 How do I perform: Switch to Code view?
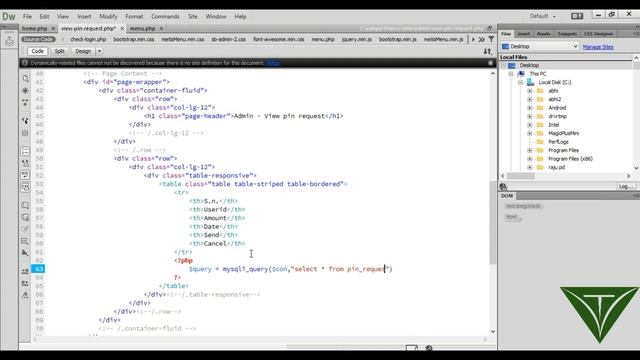pos(38,51)
